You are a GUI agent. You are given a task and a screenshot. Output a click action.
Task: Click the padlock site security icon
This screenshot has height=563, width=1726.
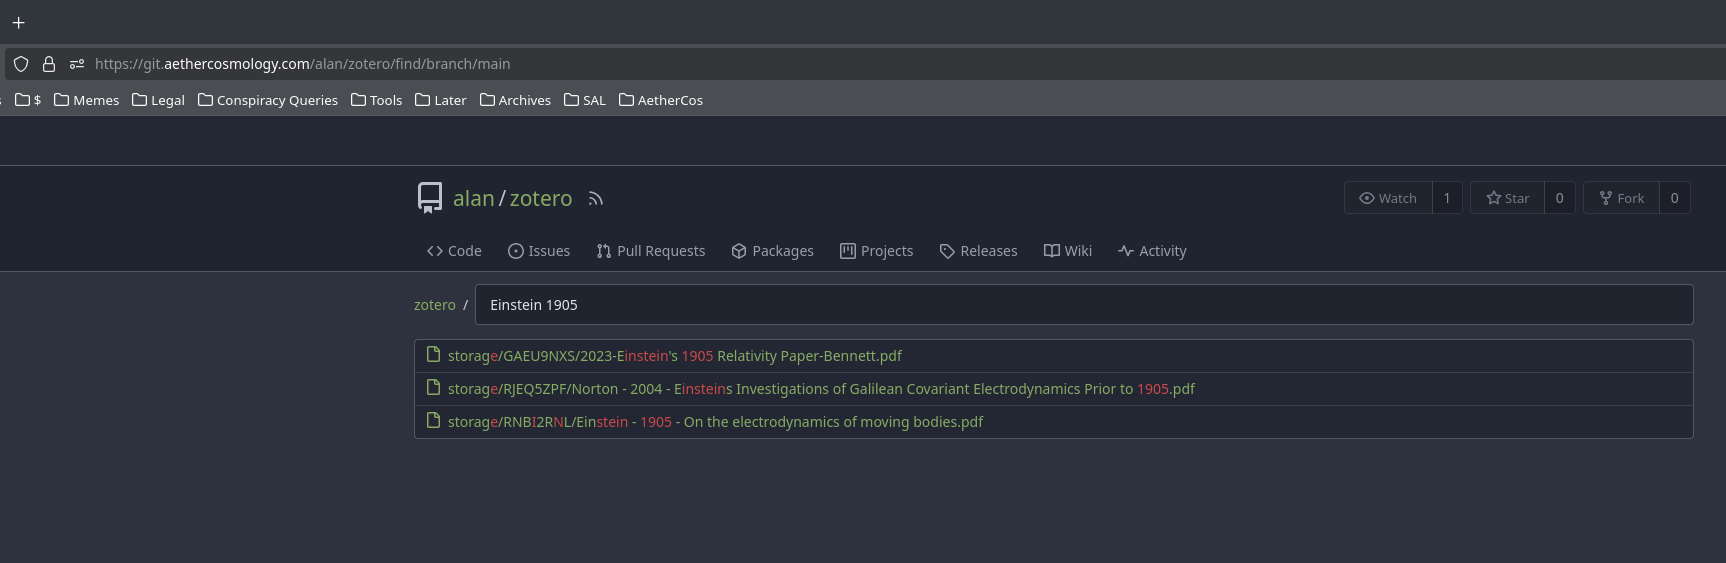[48, 64]
